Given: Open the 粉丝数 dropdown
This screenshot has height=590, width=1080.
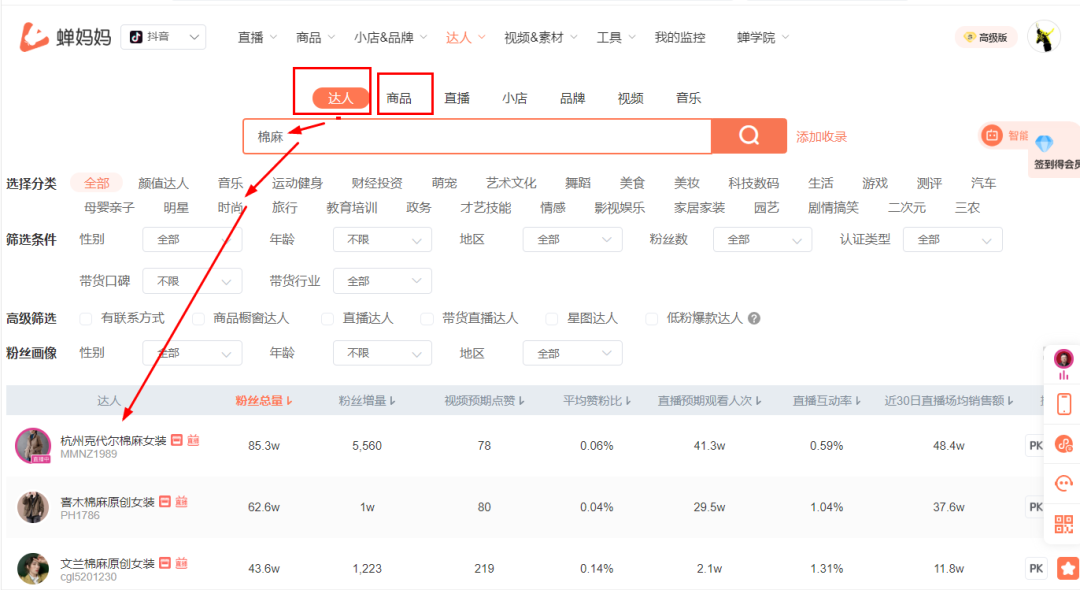Looking at the screenshot, I should (x=762, y=239).
